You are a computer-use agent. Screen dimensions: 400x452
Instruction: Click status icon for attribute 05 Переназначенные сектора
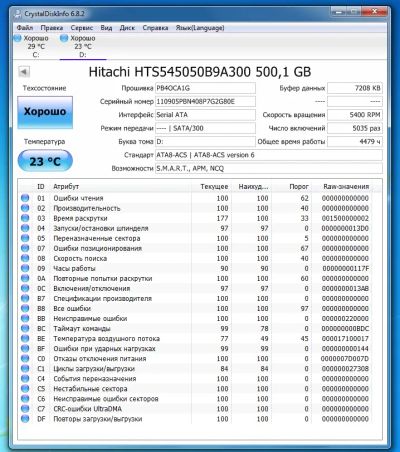(25, 238)
